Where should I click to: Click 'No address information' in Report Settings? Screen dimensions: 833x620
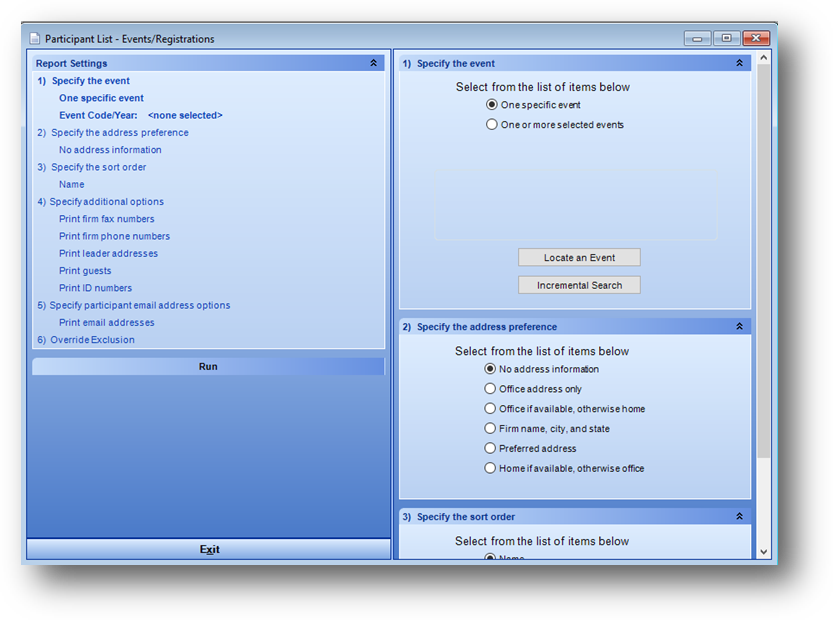point(110,150)
